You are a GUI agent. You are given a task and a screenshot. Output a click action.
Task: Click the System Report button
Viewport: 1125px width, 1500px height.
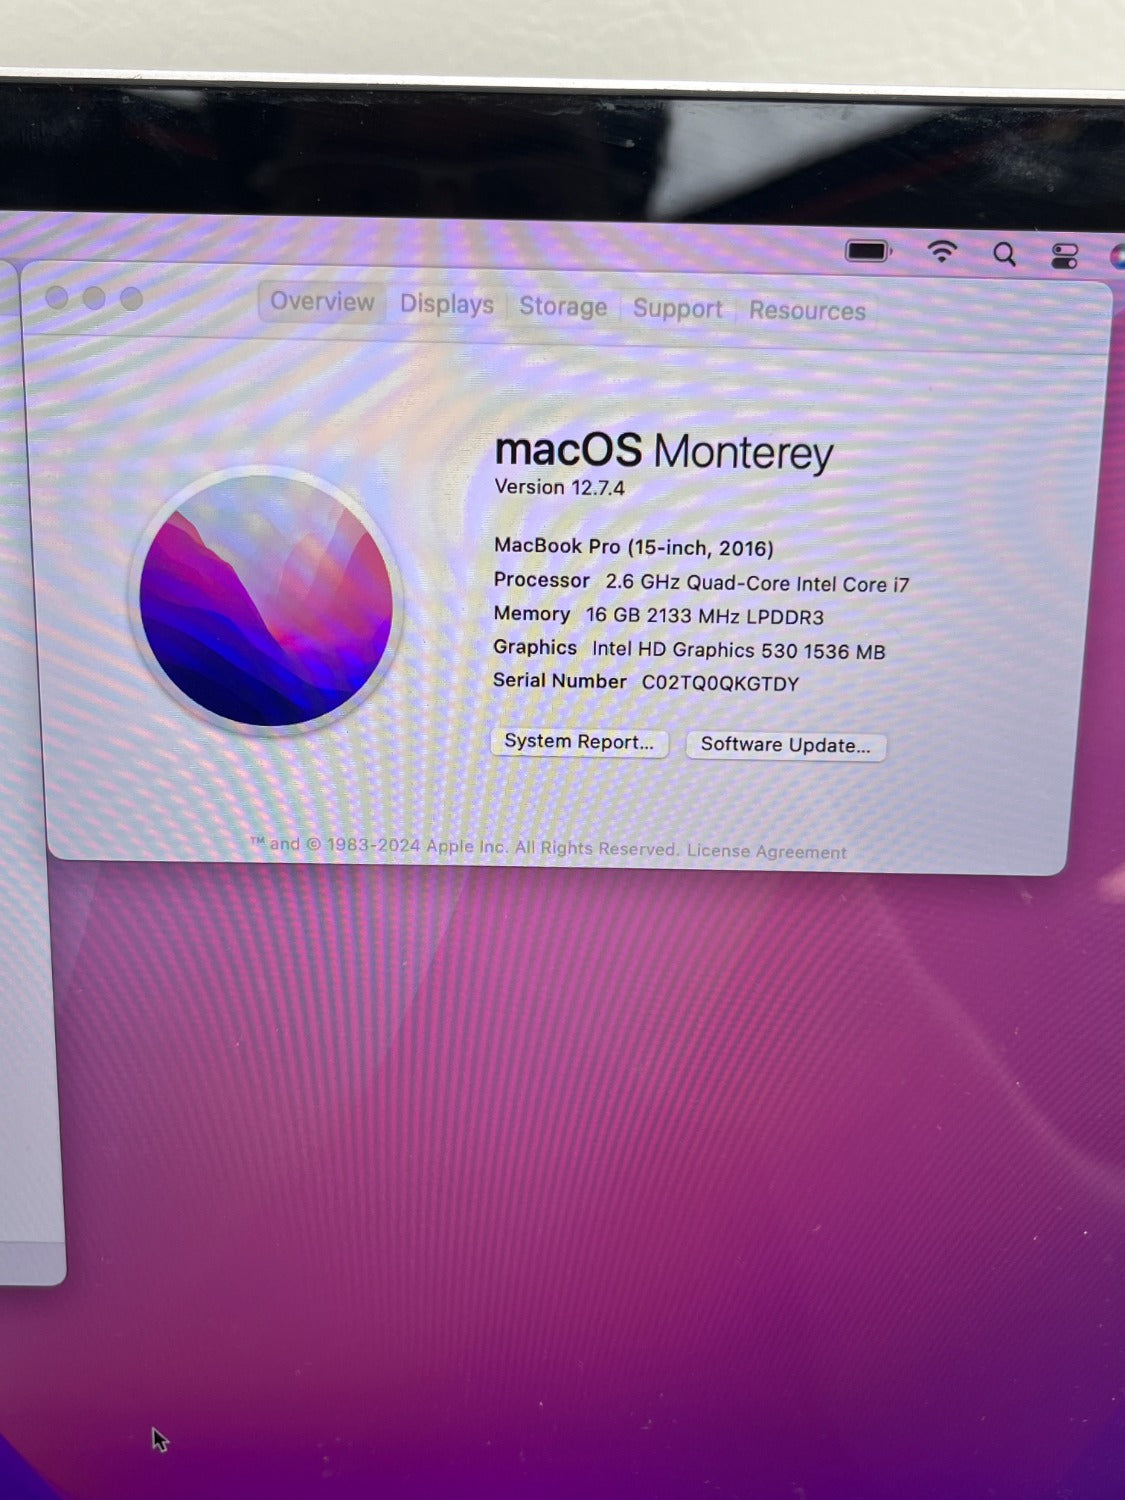coord(579,742)
